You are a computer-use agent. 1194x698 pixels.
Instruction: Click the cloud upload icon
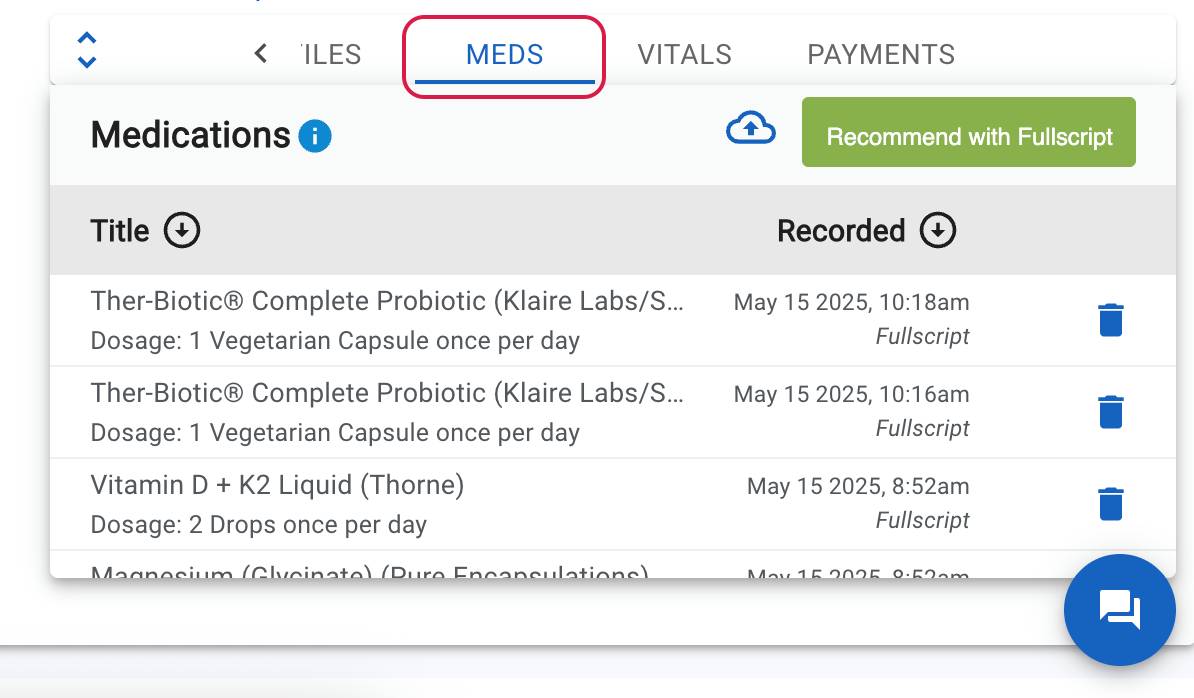[750, 129]
